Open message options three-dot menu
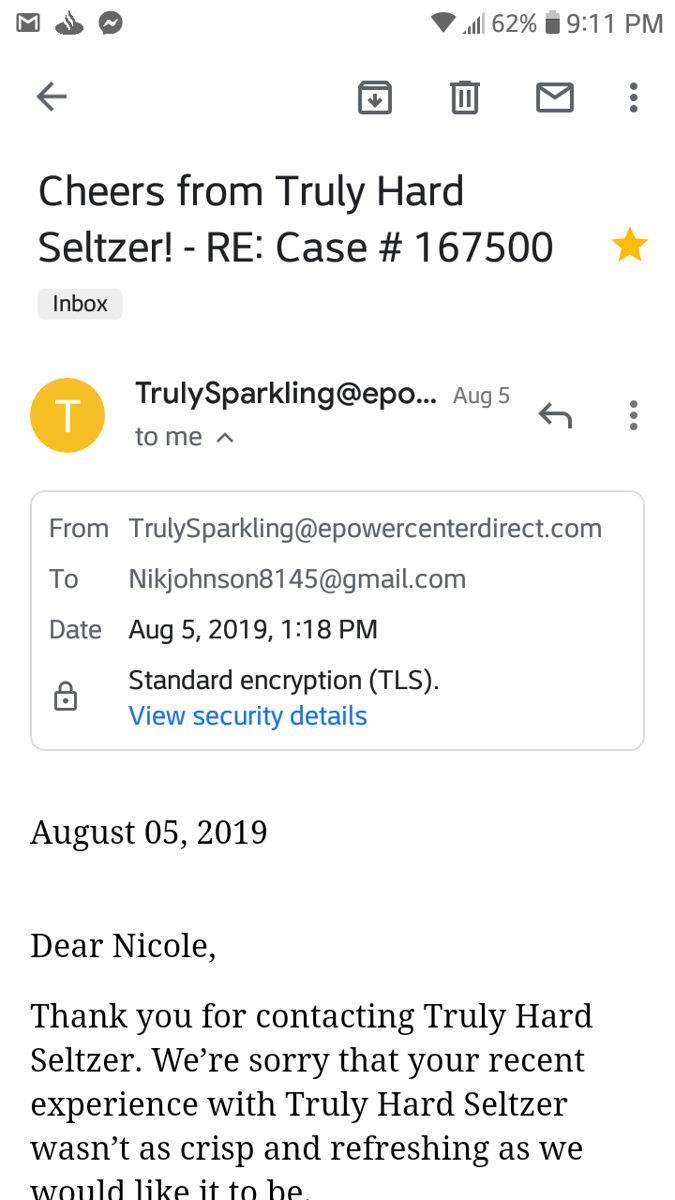The width and height of the screenshot is (675, 1200). coord(633,415)
